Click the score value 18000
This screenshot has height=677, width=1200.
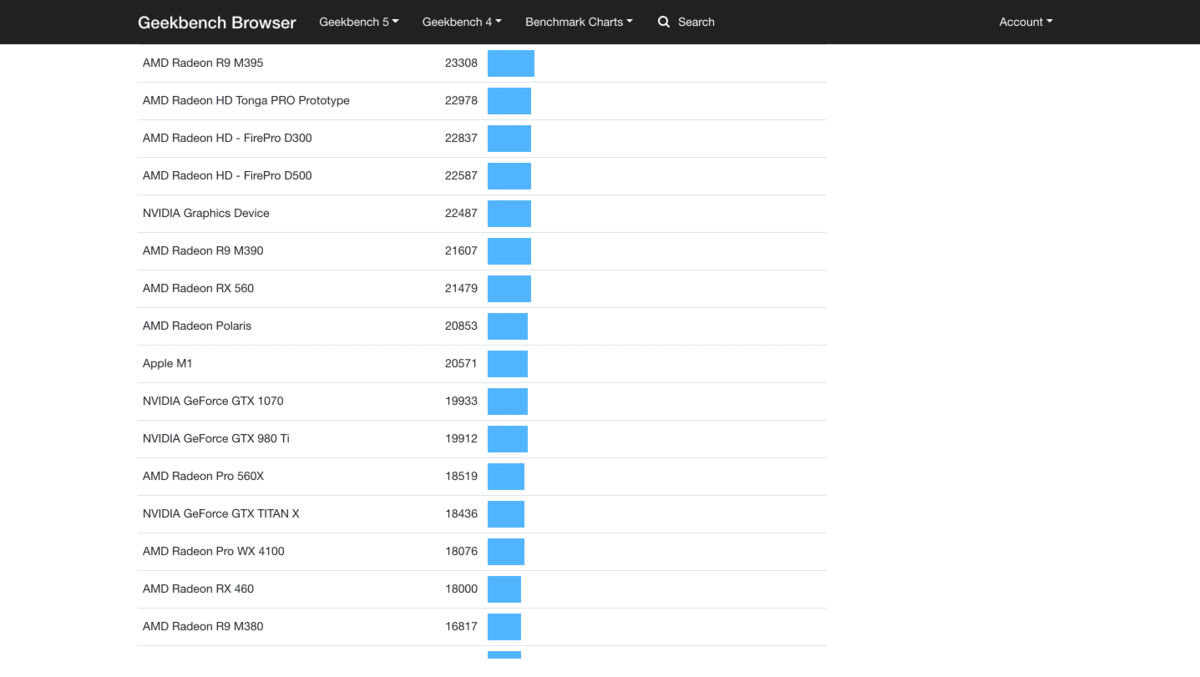tap(461, 589)
